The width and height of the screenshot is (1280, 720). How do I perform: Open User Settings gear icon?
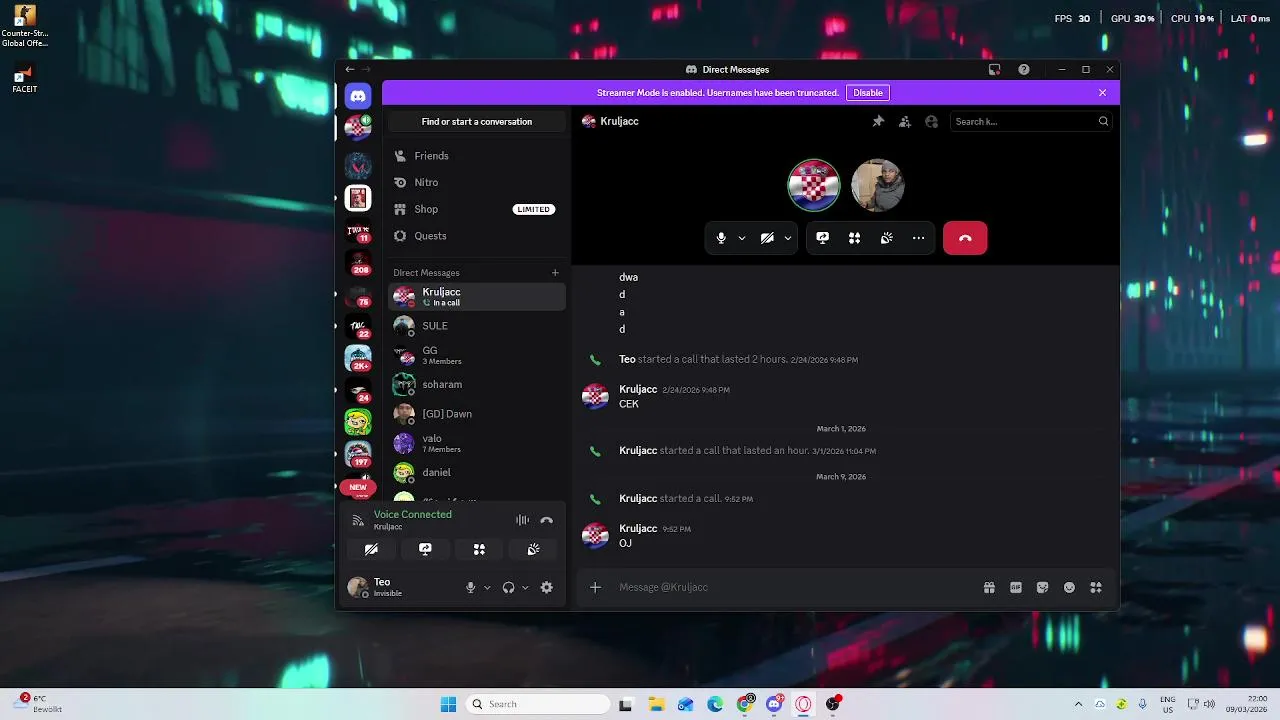click(546, 588)
